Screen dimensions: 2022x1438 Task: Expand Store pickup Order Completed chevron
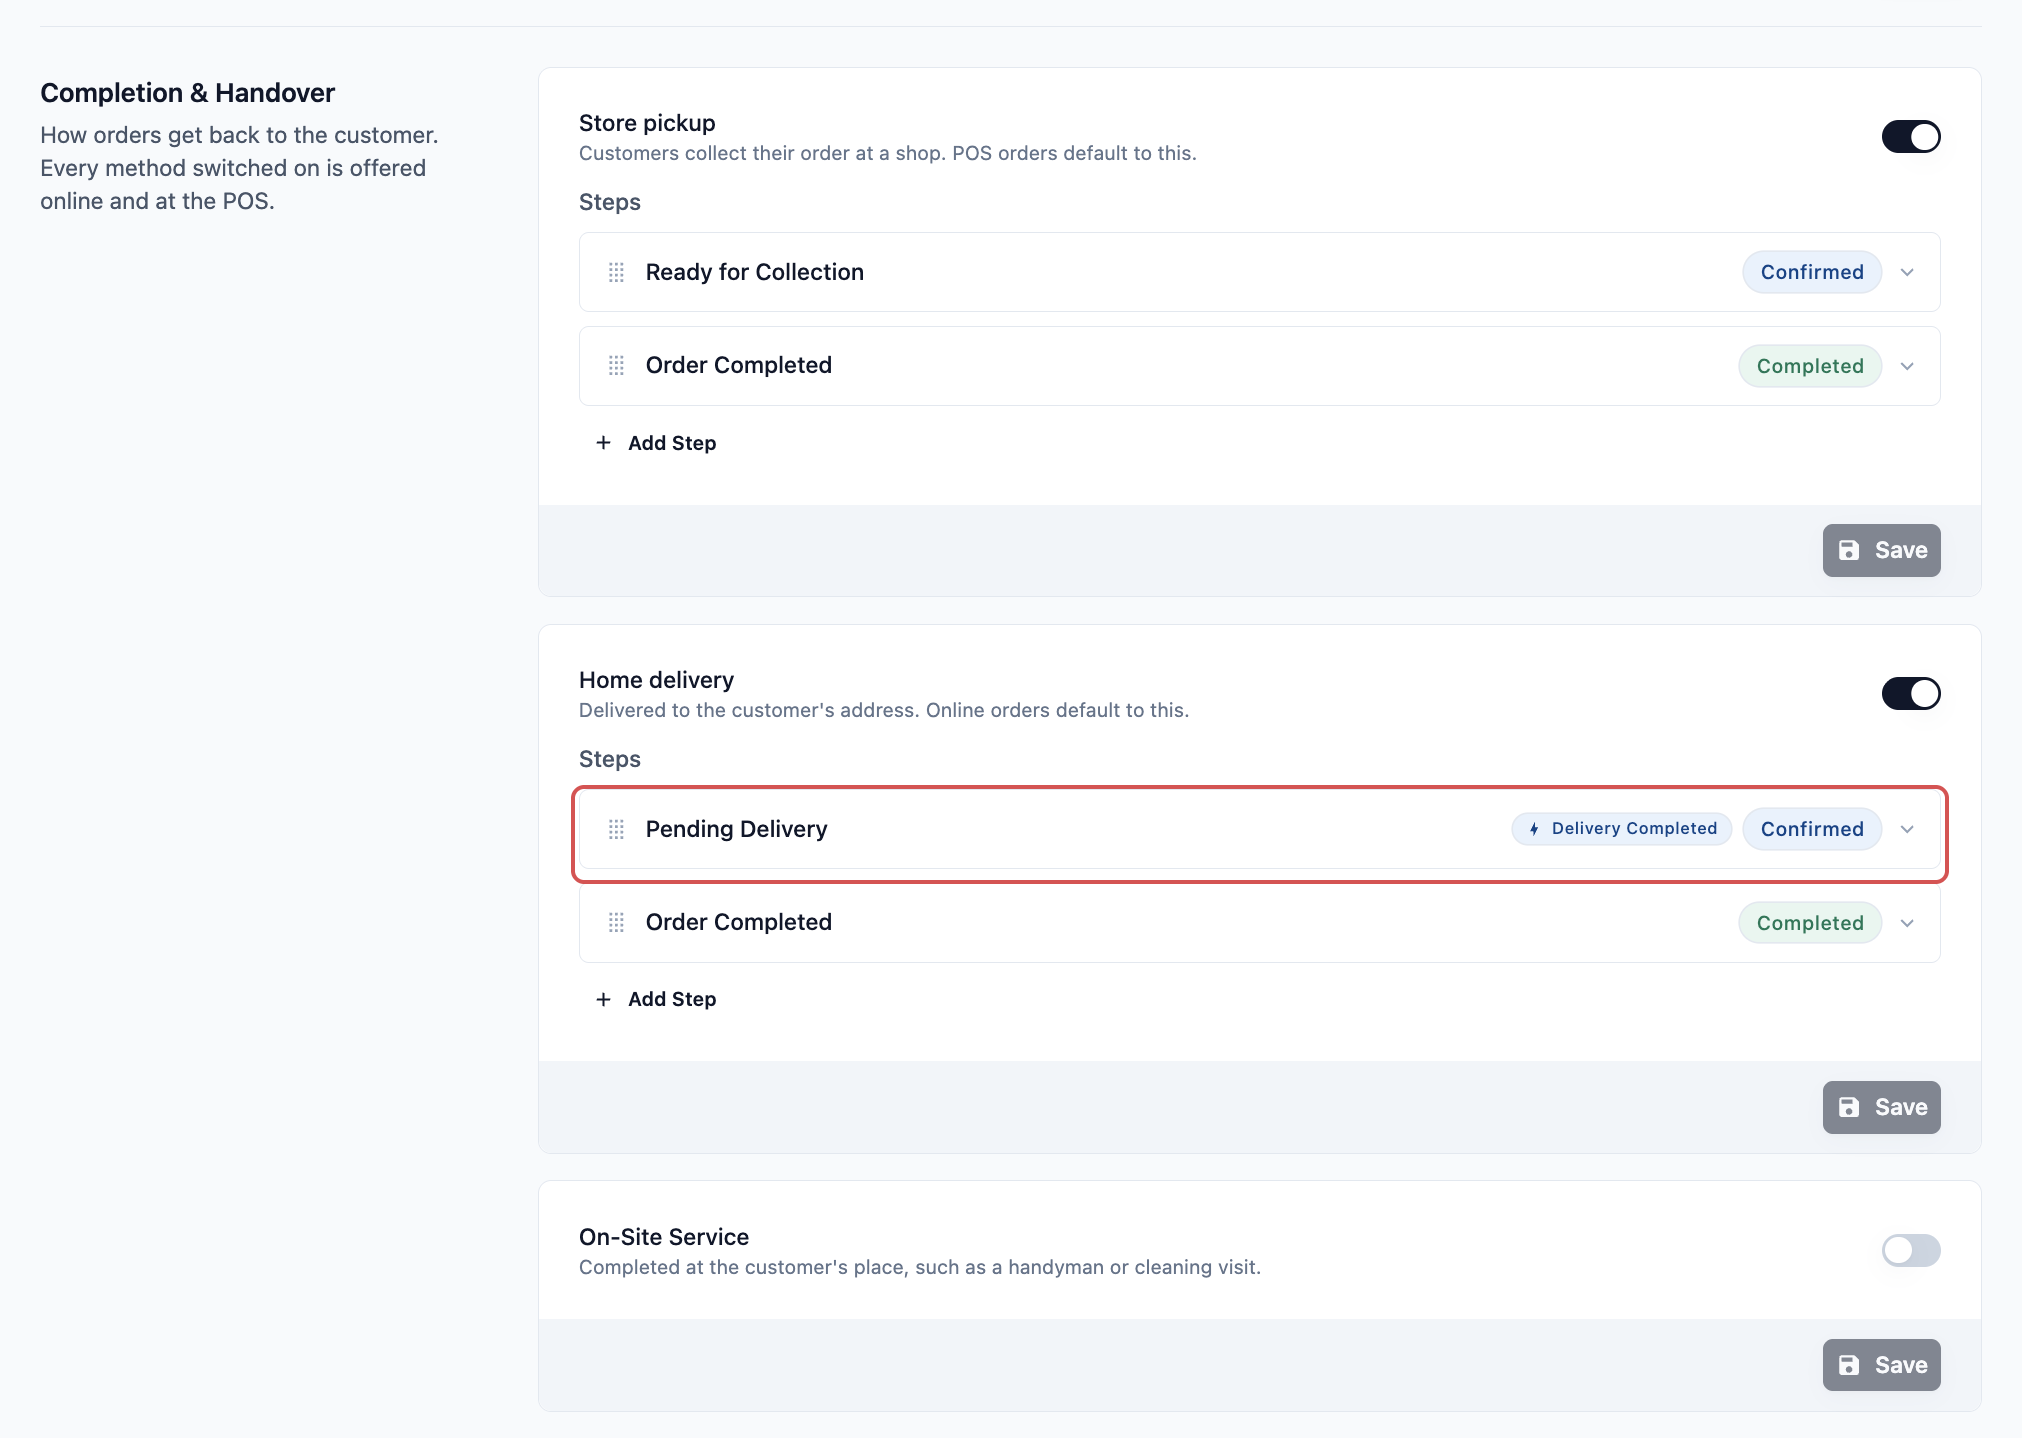(x=1907, y=366)
